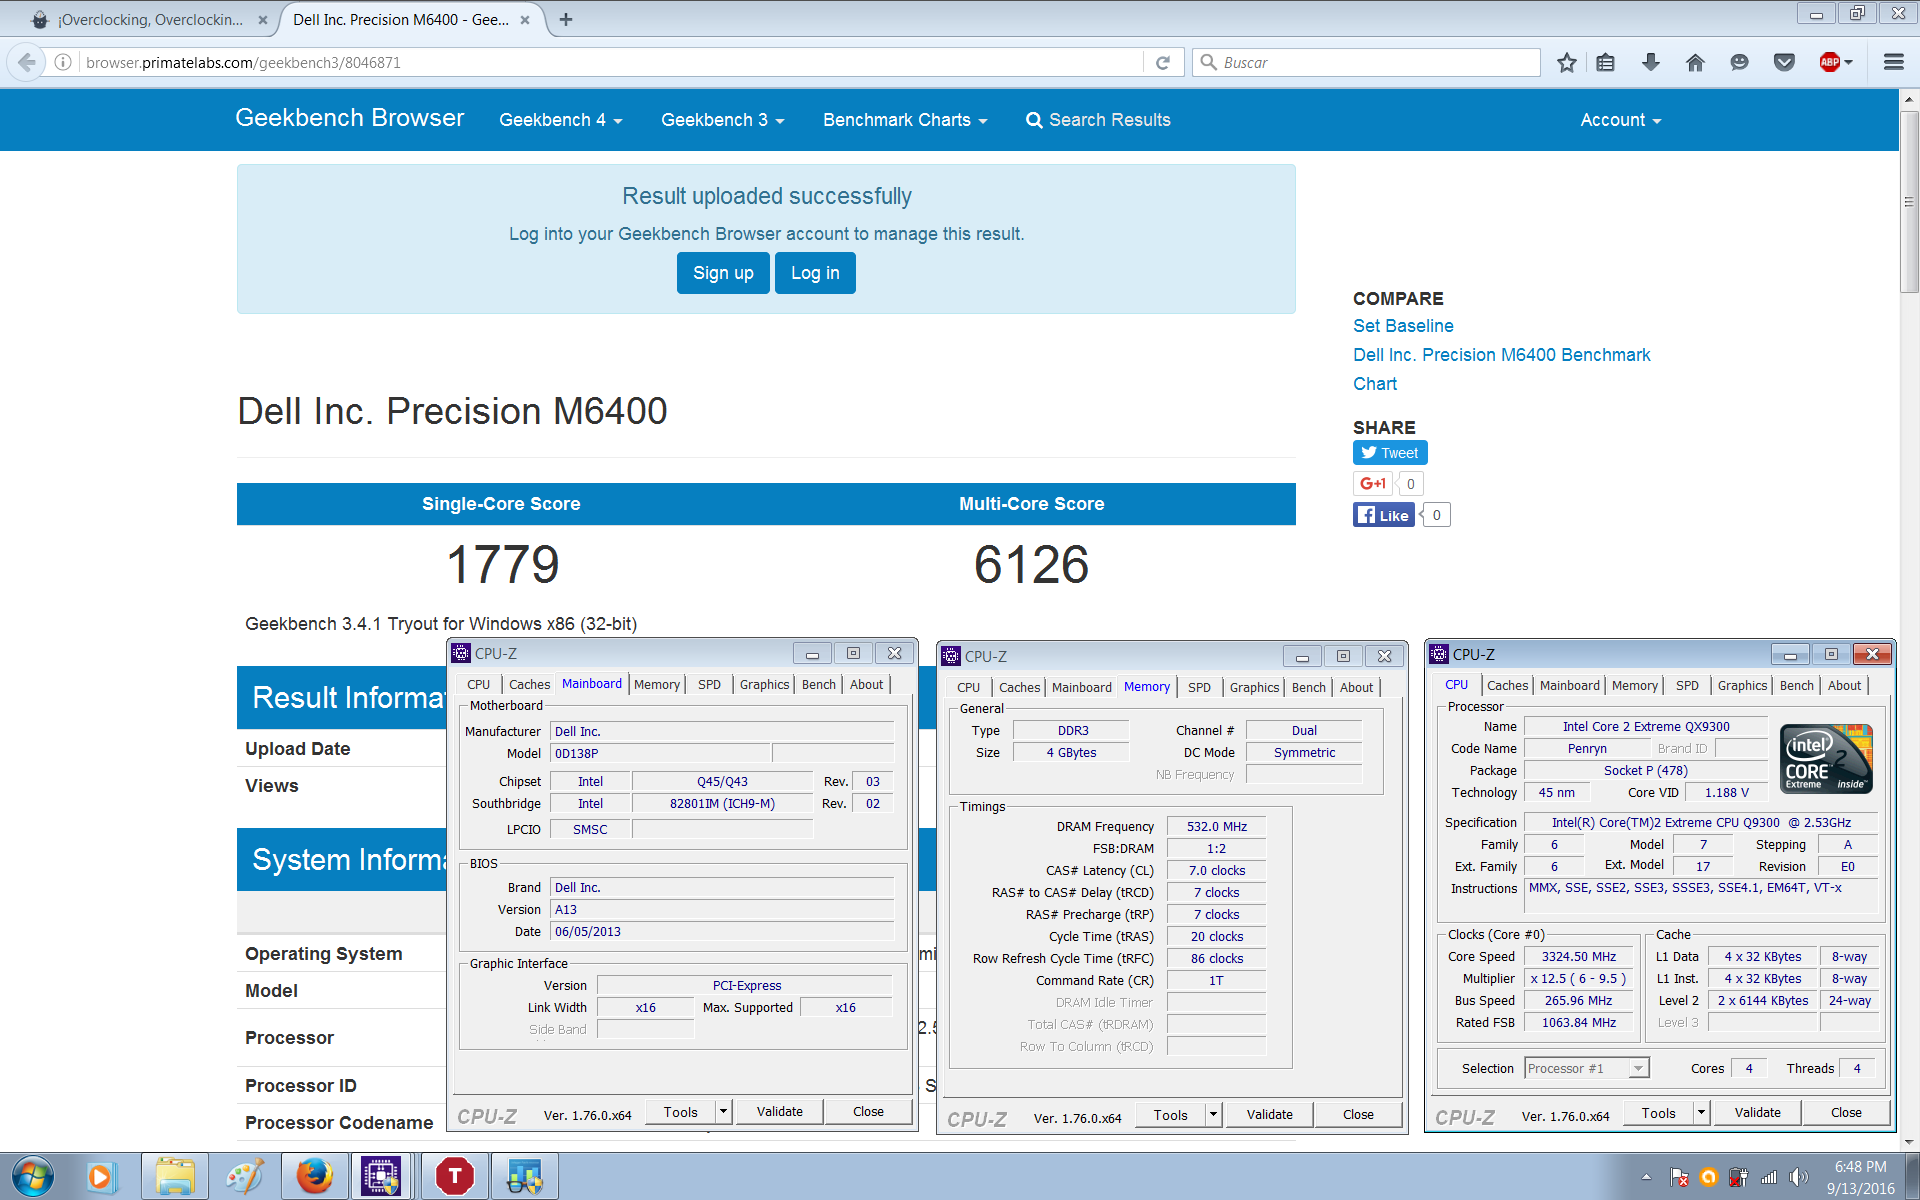Click the Log in button
This screenshot has height=1200, width=1920.
815,273
